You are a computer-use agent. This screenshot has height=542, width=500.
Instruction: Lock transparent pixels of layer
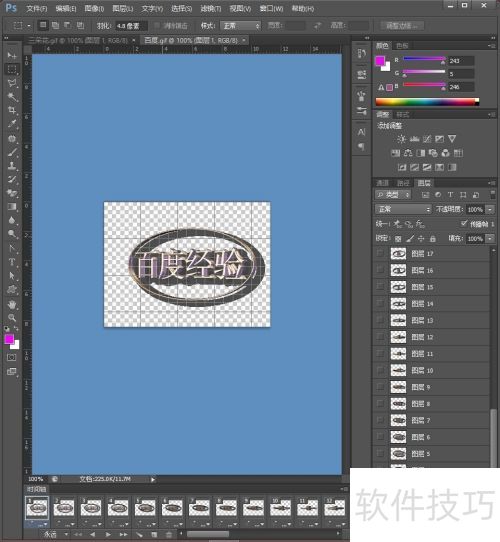(x=398, y=239)
